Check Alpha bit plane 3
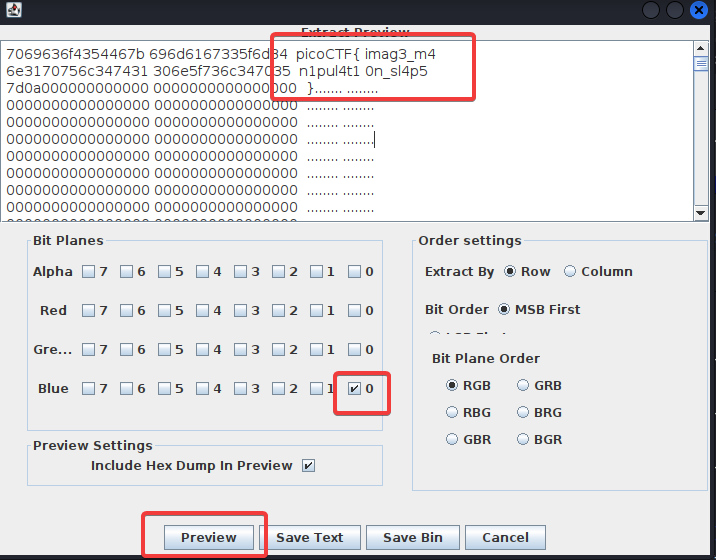Viewport: 716px width, 560px height. point(240,272)
